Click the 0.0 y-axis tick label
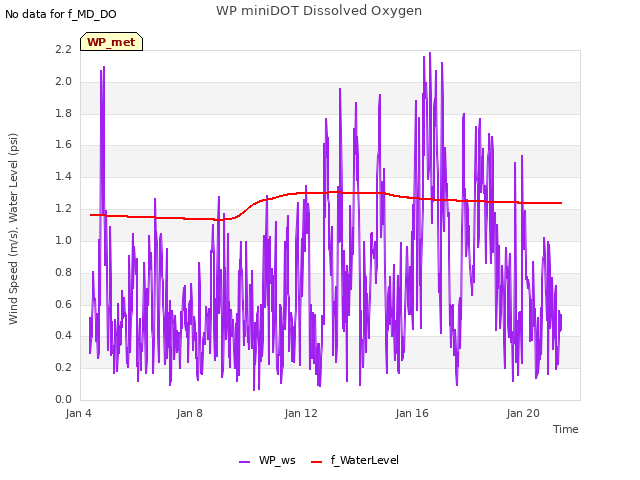The height and width of the screenshot is (480, 640). [63, 399]
